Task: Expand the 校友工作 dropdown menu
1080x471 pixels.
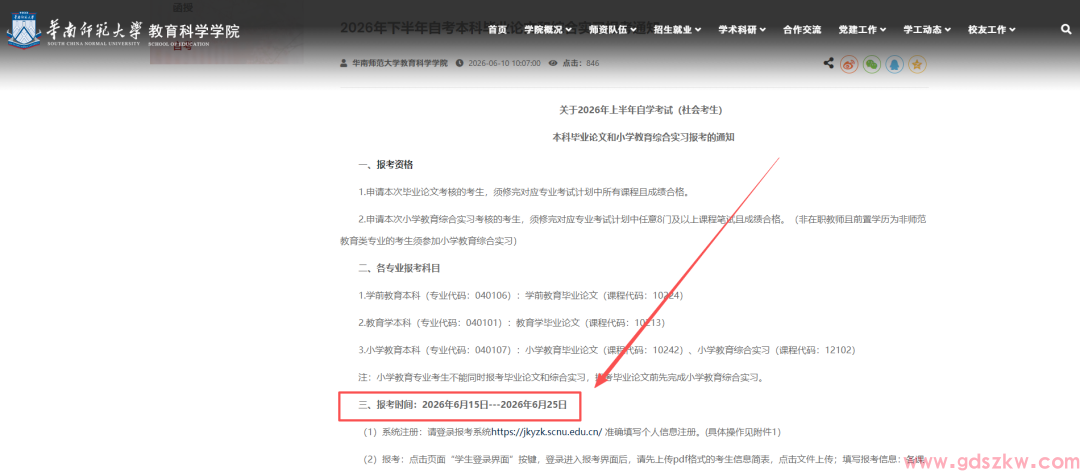Action: (x=992, y=30)
